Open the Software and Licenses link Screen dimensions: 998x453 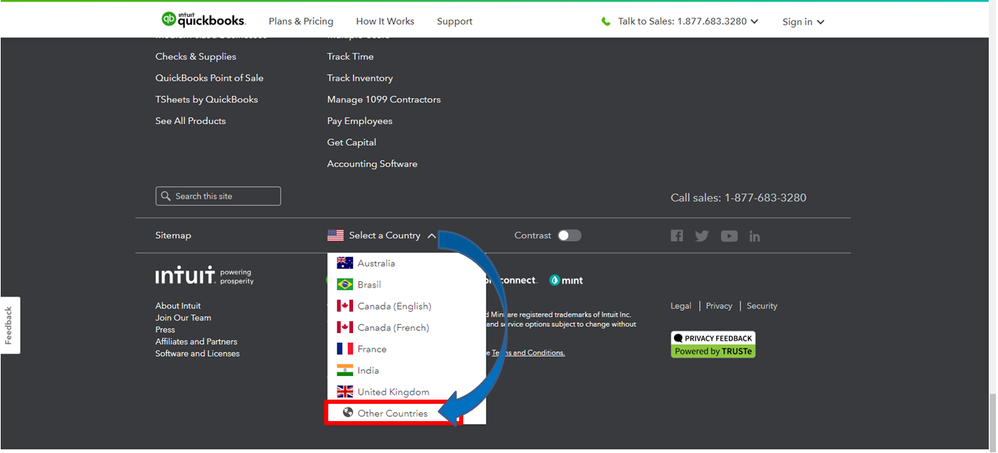[x=197, y=354]
